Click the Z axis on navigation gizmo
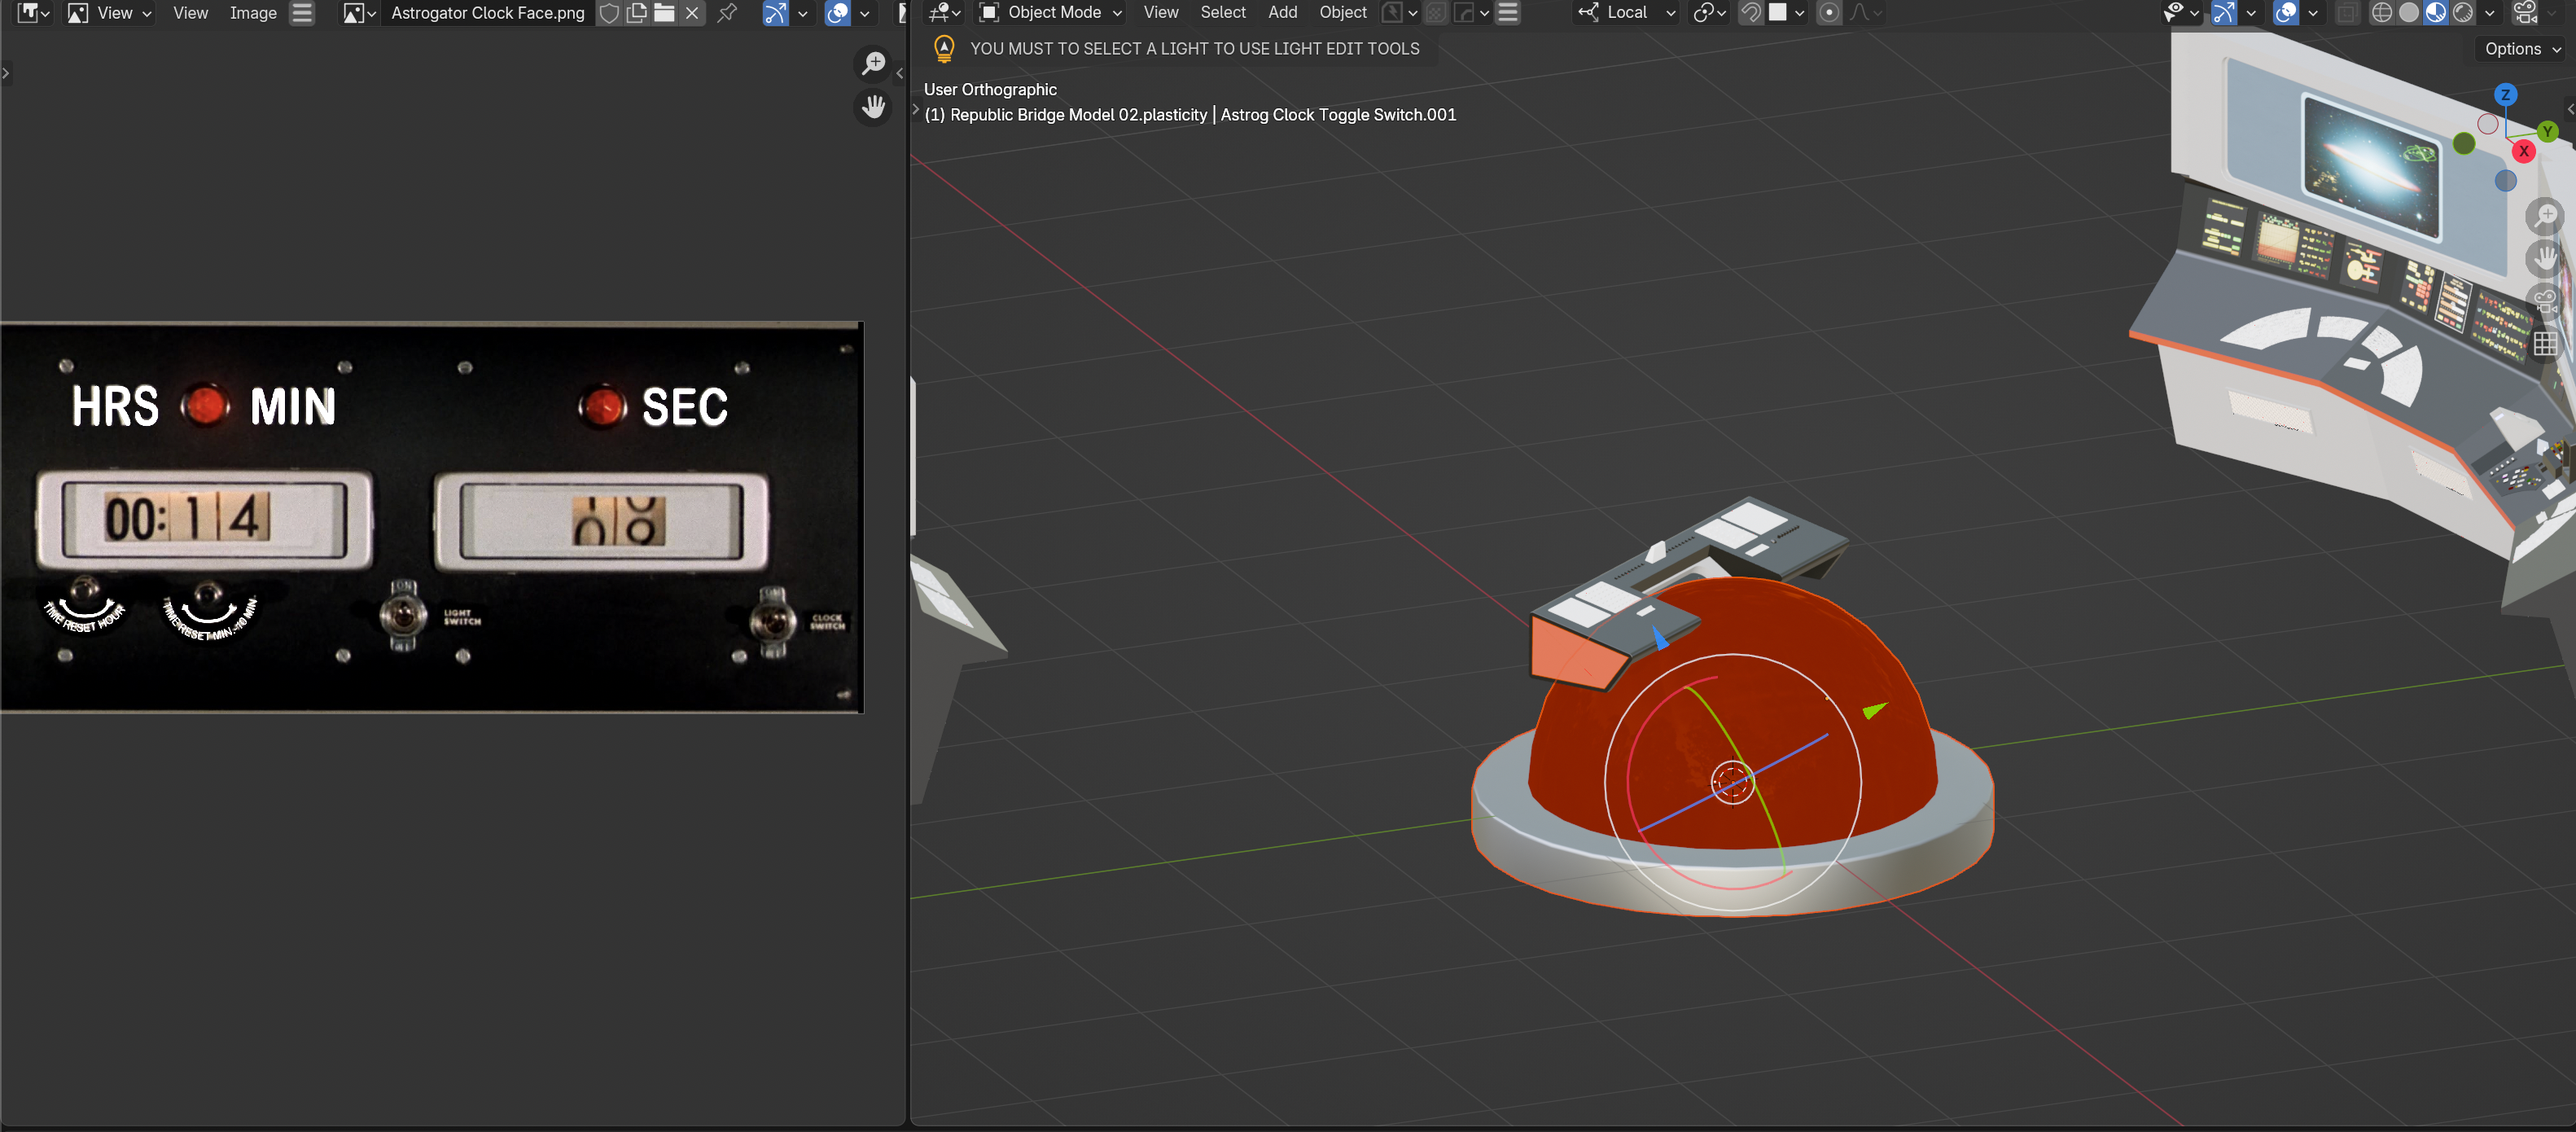Screen dimensions: 2576x1132 (2505, 94)
